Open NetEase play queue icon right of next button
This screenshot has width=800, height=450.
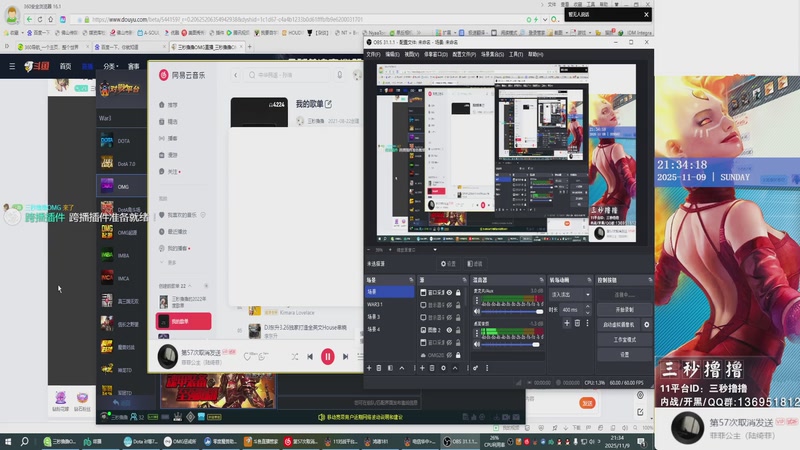(x=360, y=357)
